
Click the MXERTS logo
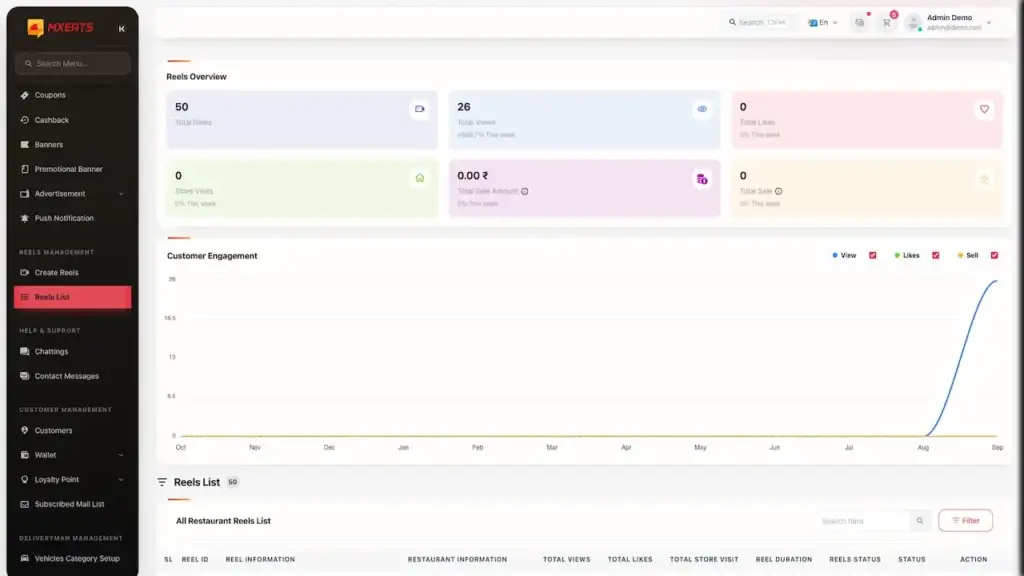point(60,27)
